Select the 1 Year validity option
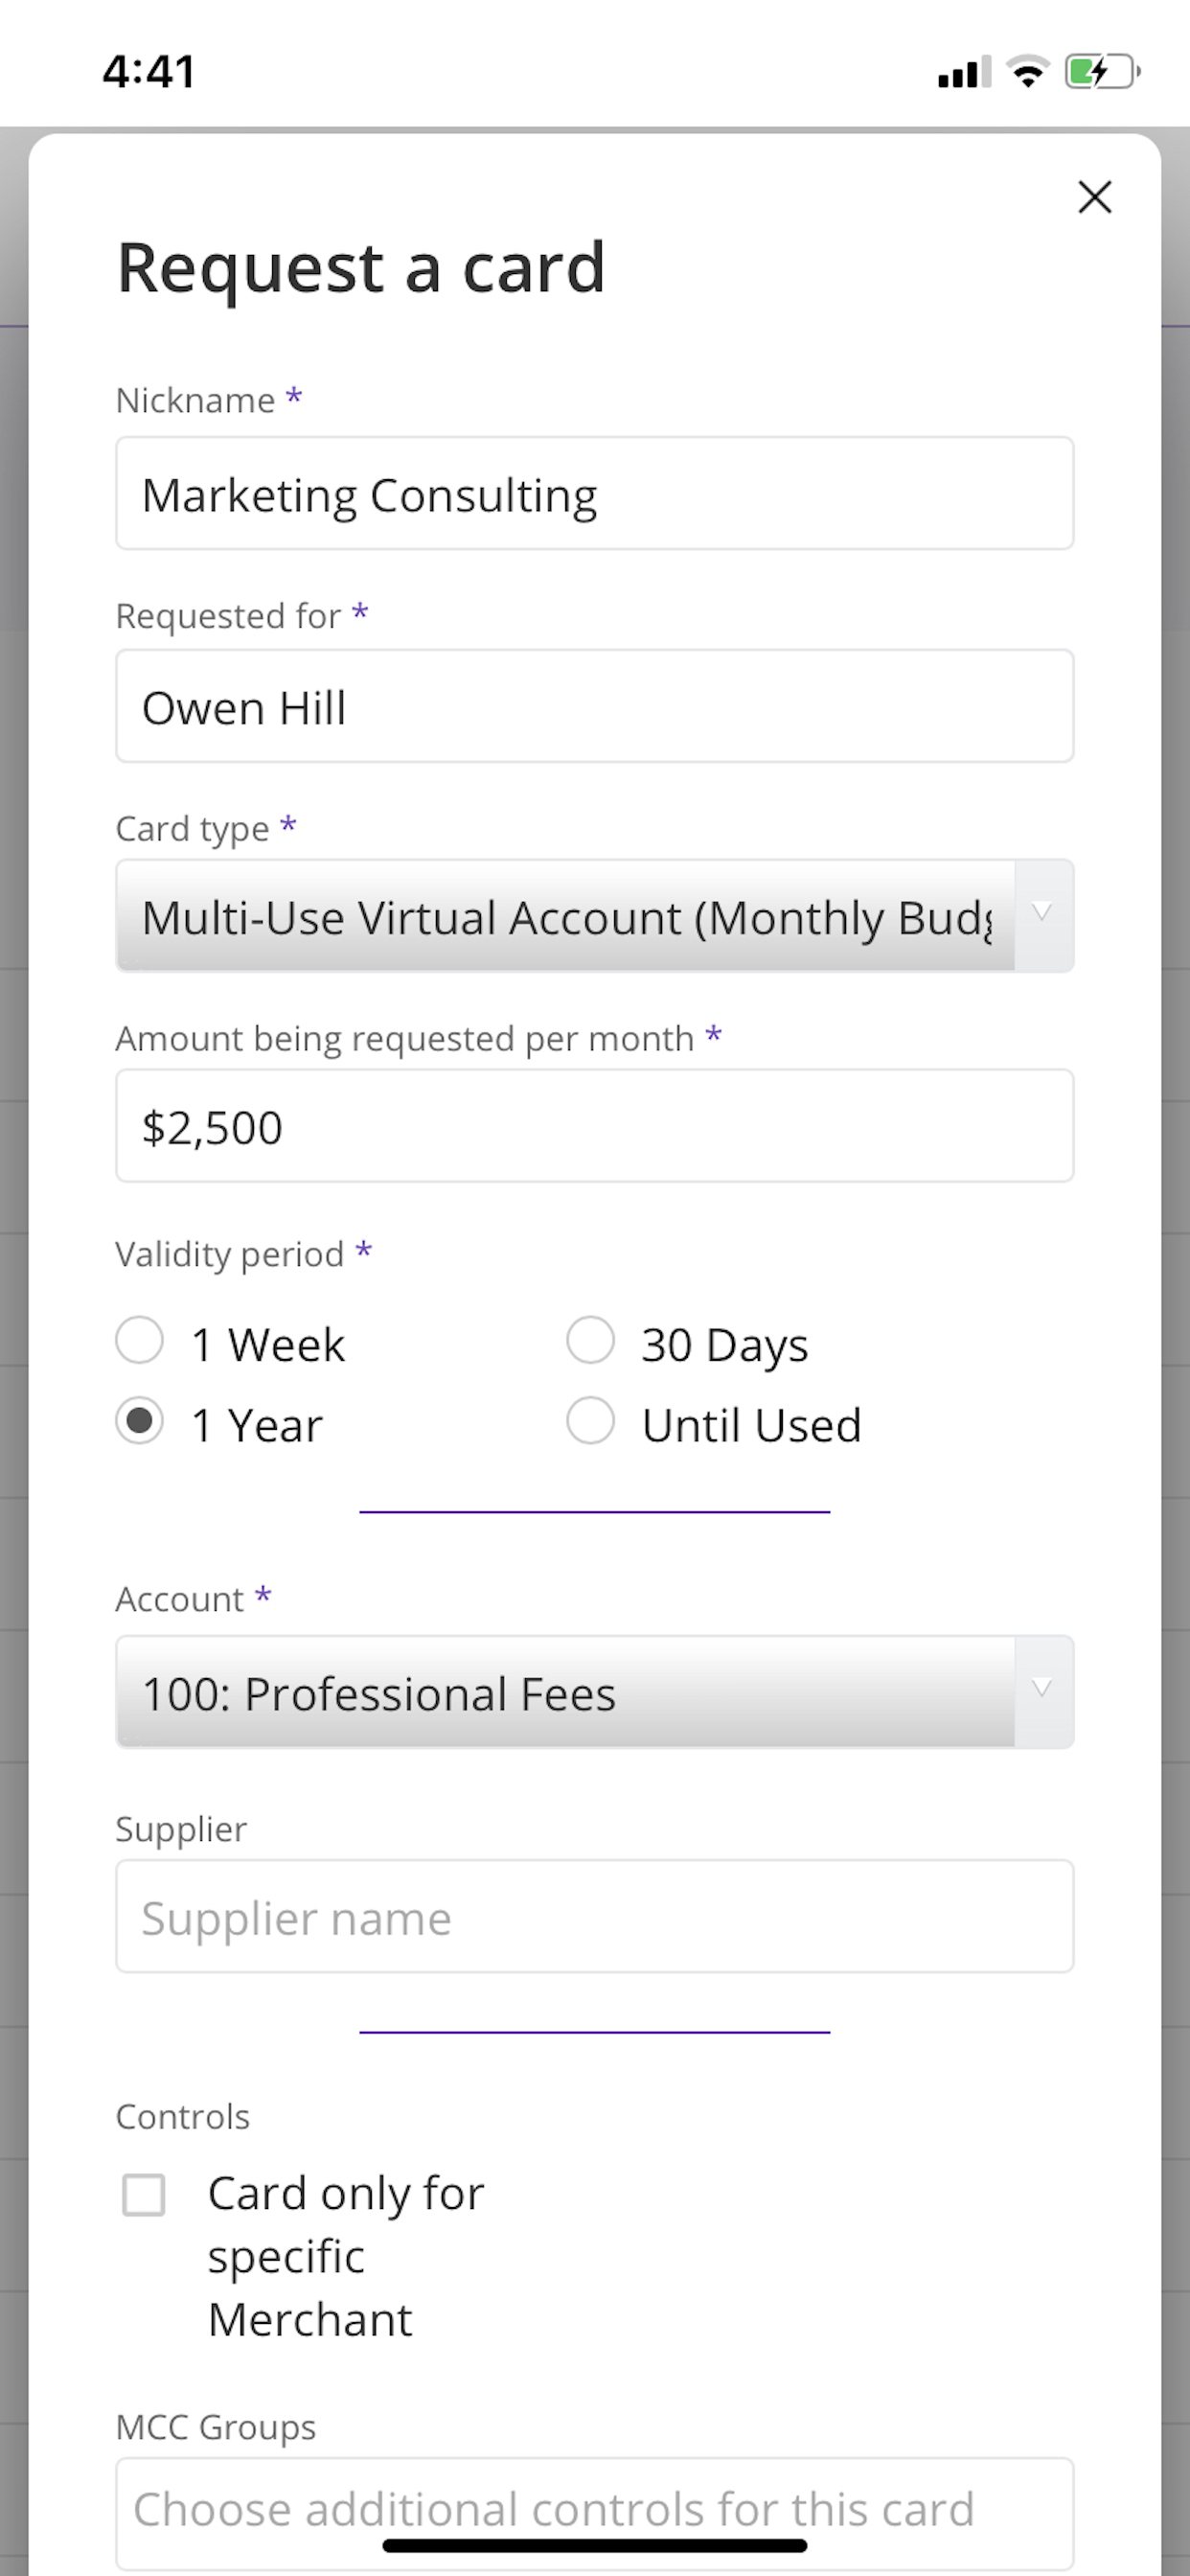 tap(140, 1421)
